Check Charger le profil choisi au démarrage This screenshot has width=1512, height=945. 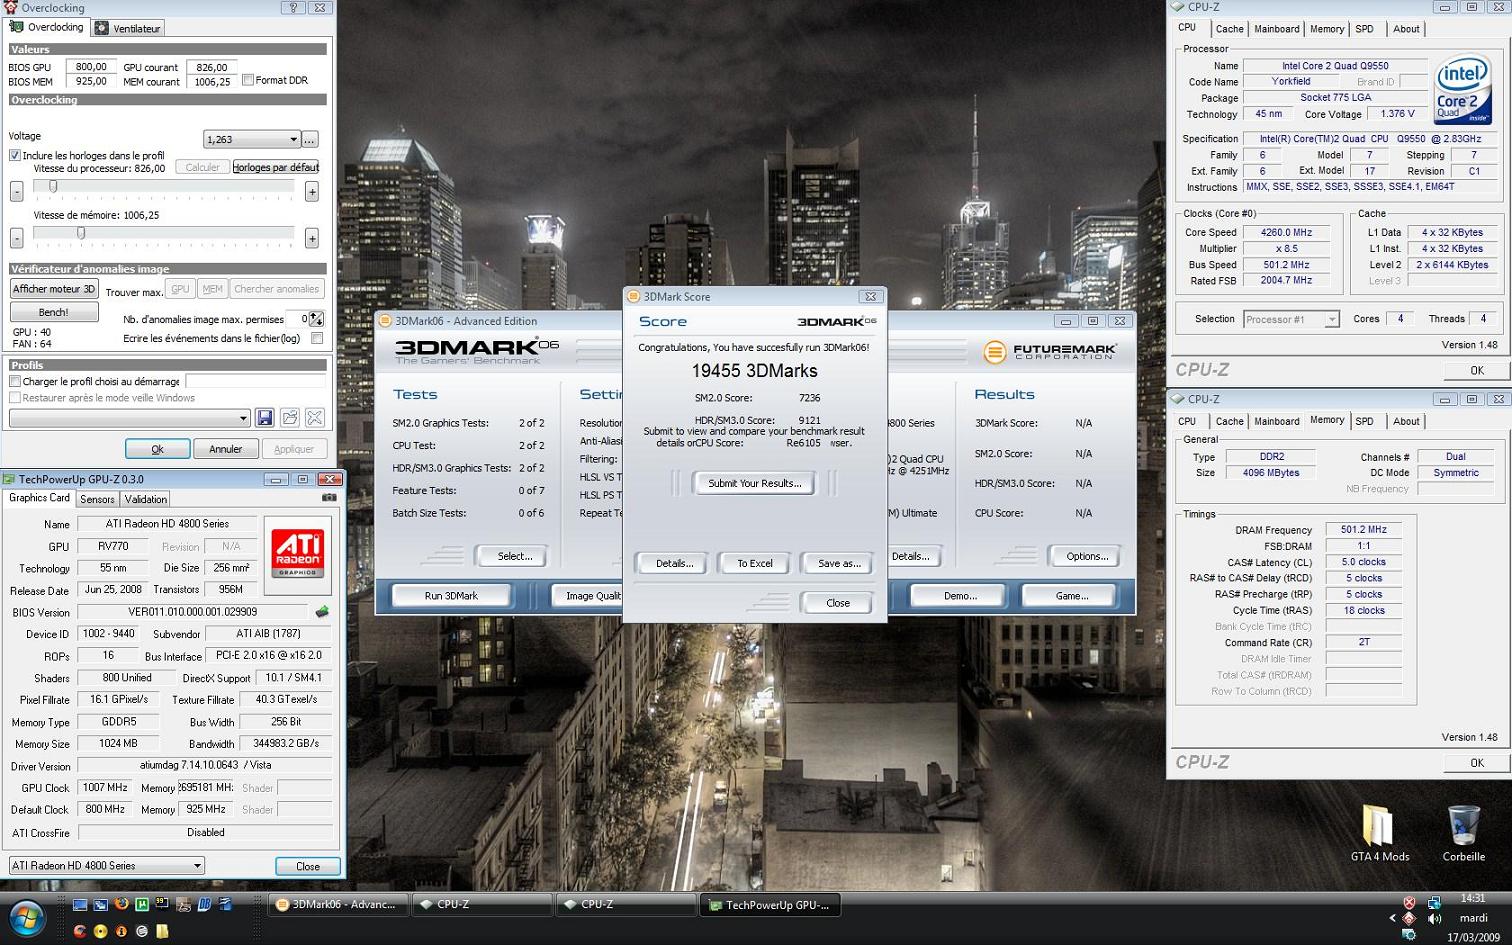click(x=15, y=381)
